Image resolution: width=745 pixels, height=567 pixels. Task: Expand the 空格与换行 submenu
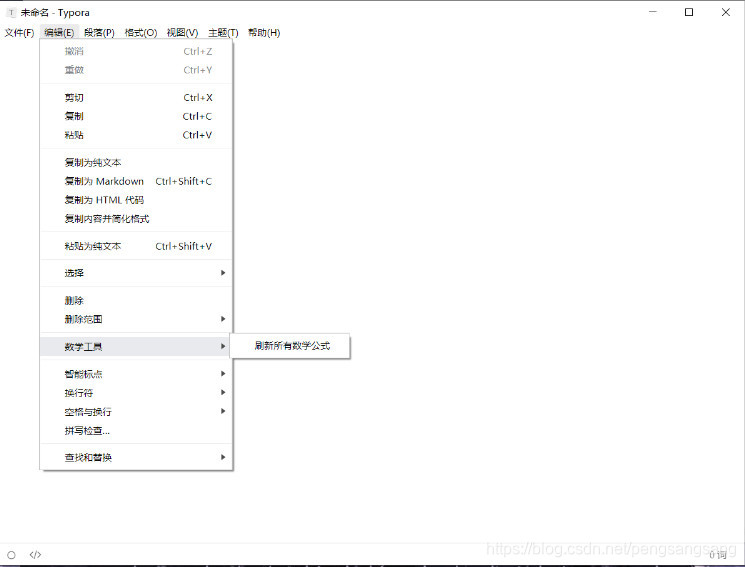coord(136,412)
